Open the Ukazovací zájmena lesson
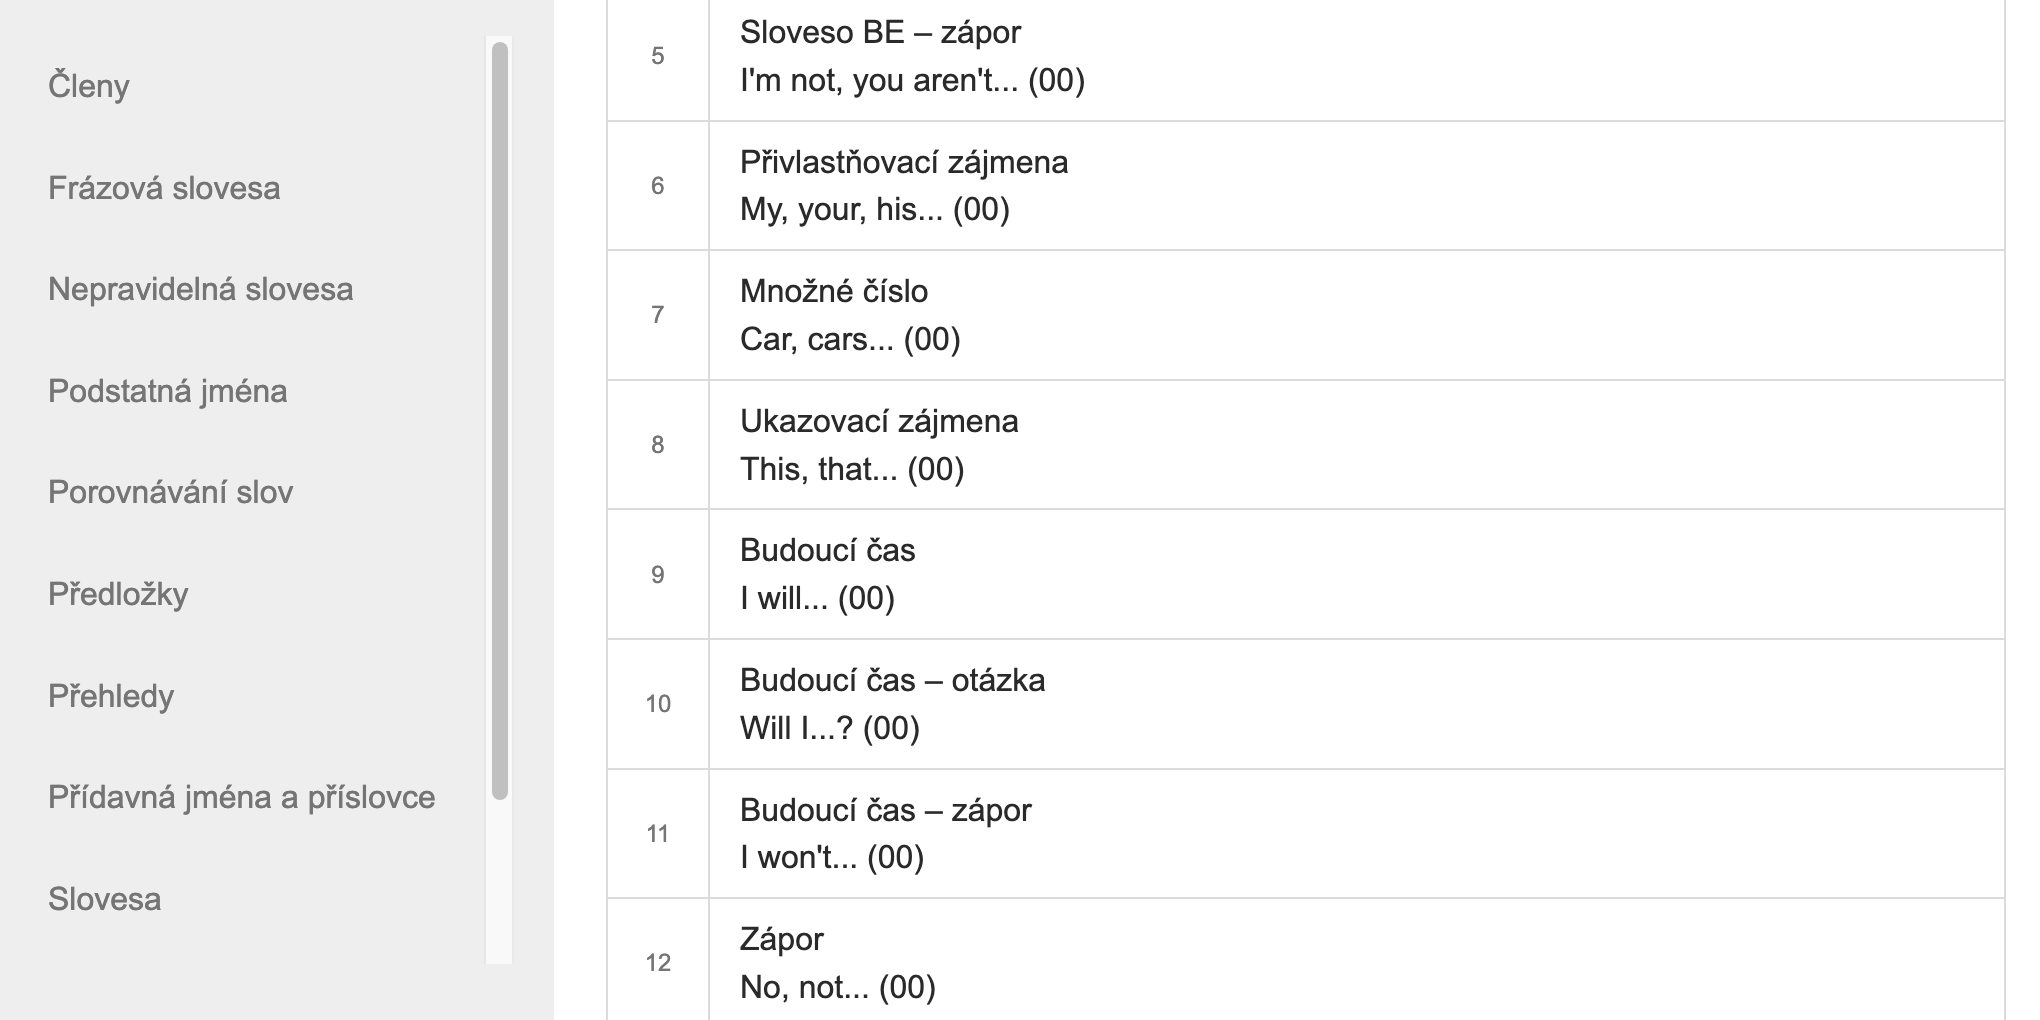This screenshot has height=1020, width=2040. click(x=878, y=421)
